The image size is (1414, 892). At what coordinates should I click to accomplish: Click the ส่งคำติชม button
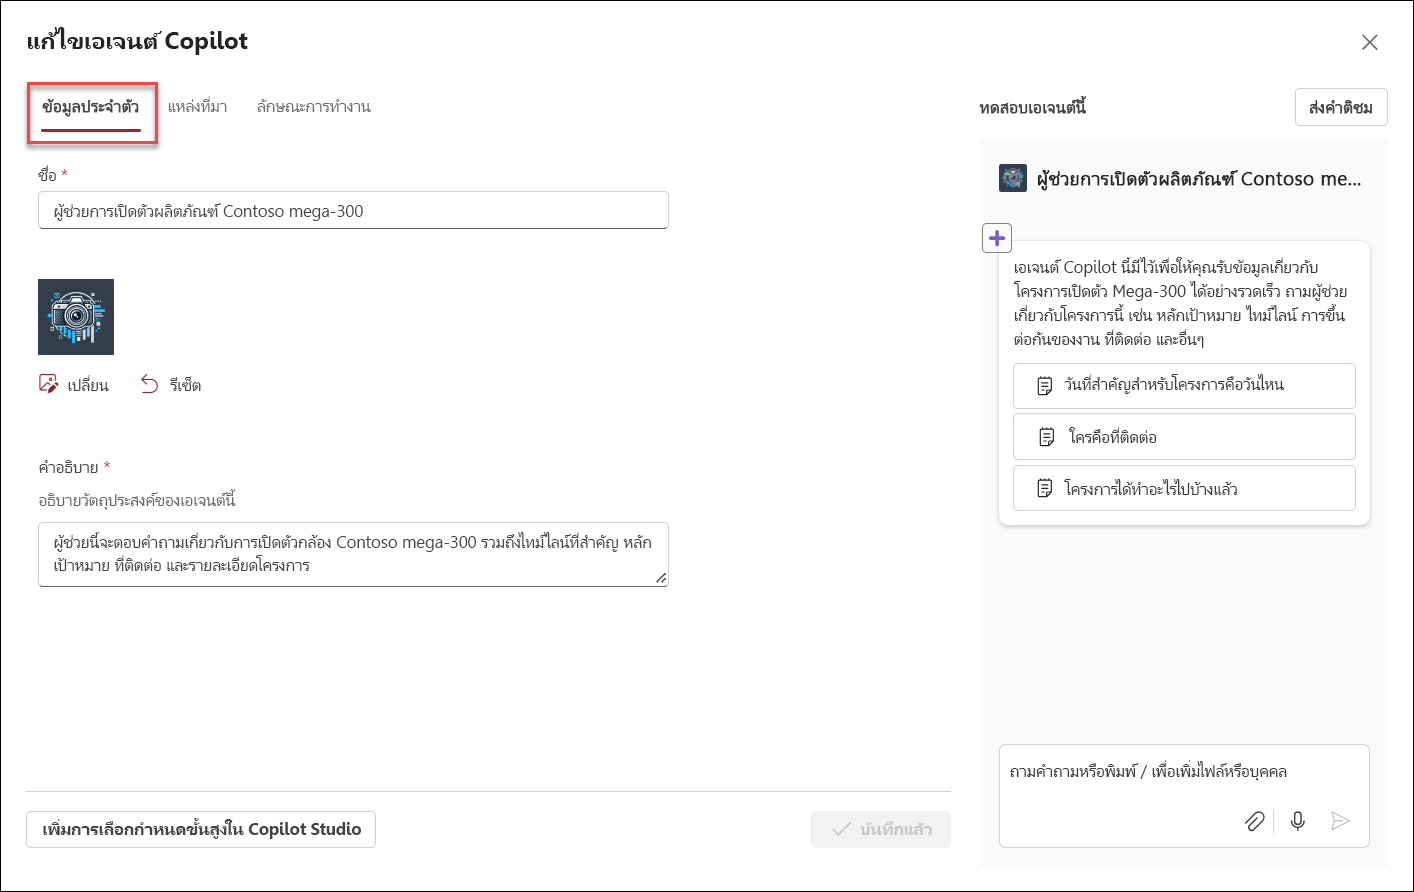click(1341, 107)
